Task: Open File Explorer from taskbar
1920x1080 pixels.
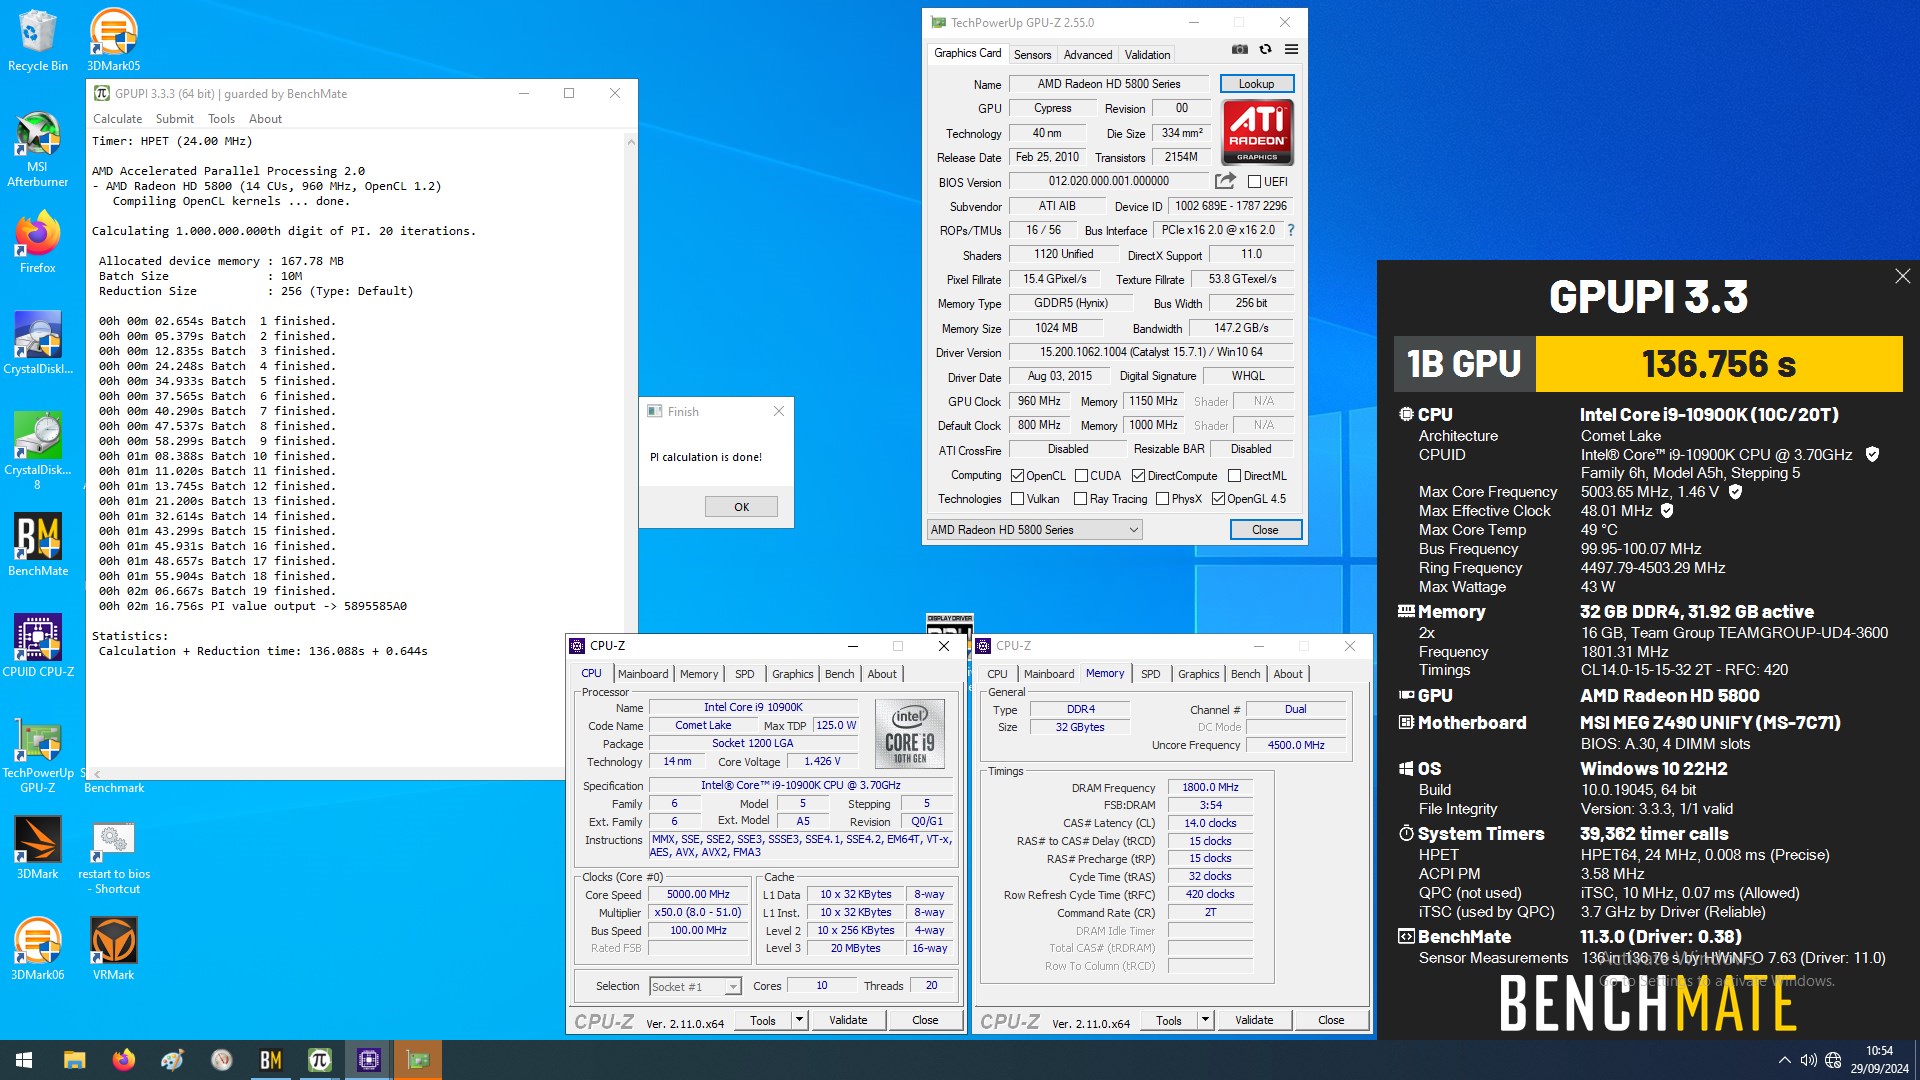Action: click(x=75, y=1060)
